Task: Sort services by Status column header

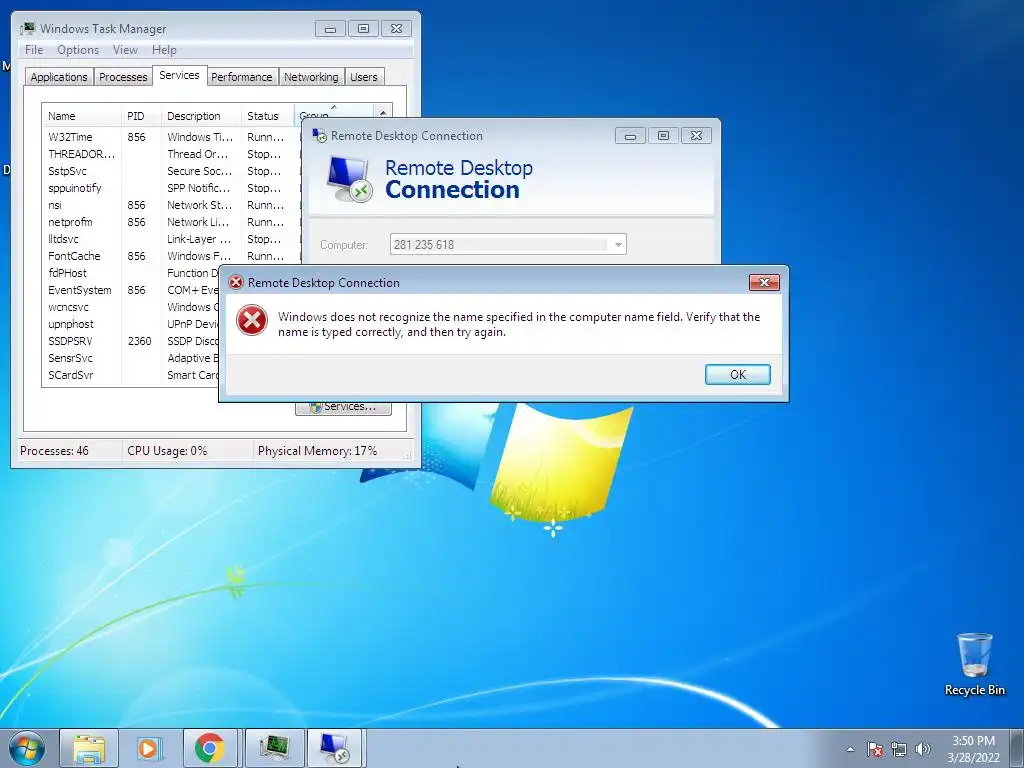Action: click(268, 116)
